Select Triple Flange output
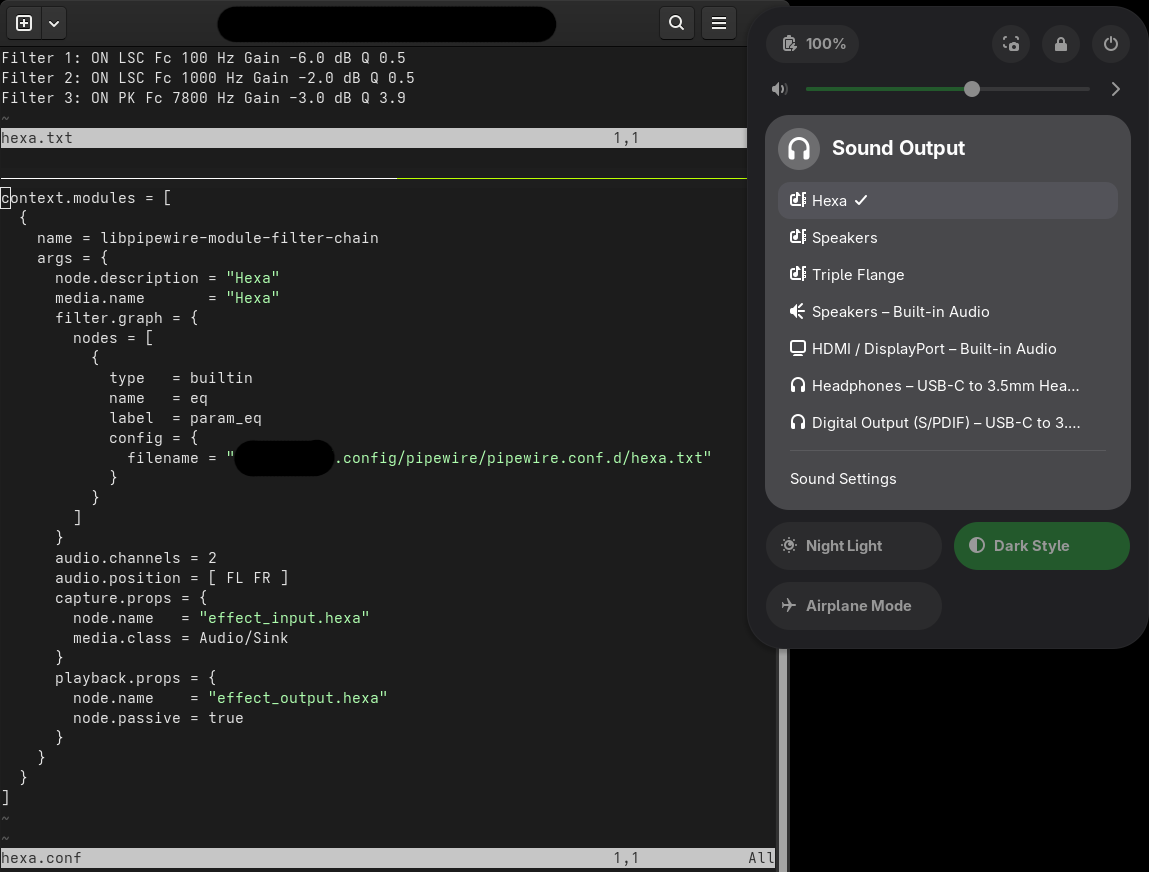The height and width of the screenshot is (872, 1149). [x=947, y=275]
